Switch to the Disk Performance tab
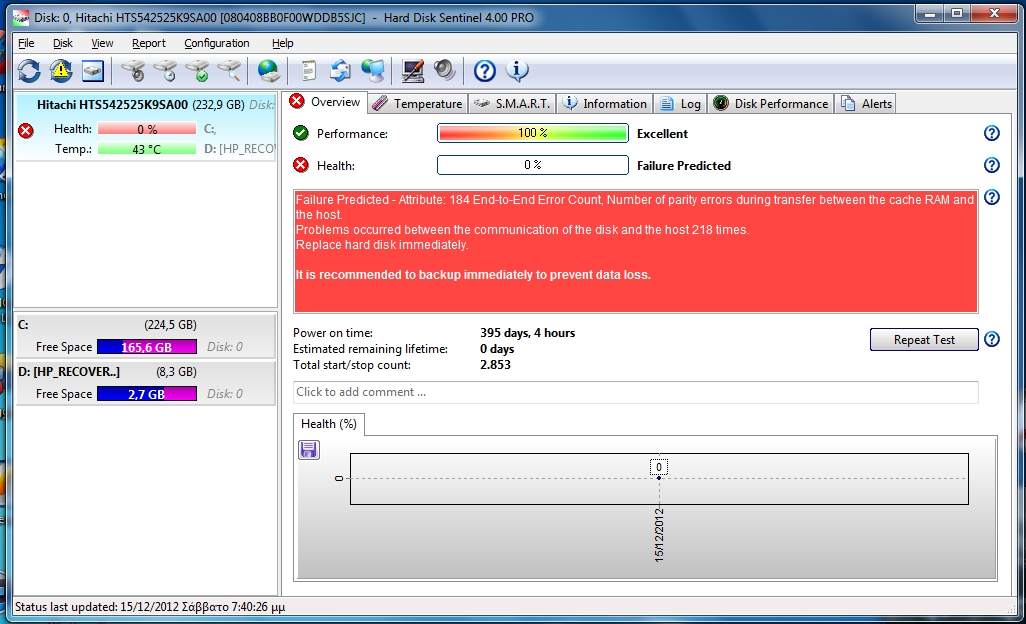1026x624 pixels. [770, 104]
